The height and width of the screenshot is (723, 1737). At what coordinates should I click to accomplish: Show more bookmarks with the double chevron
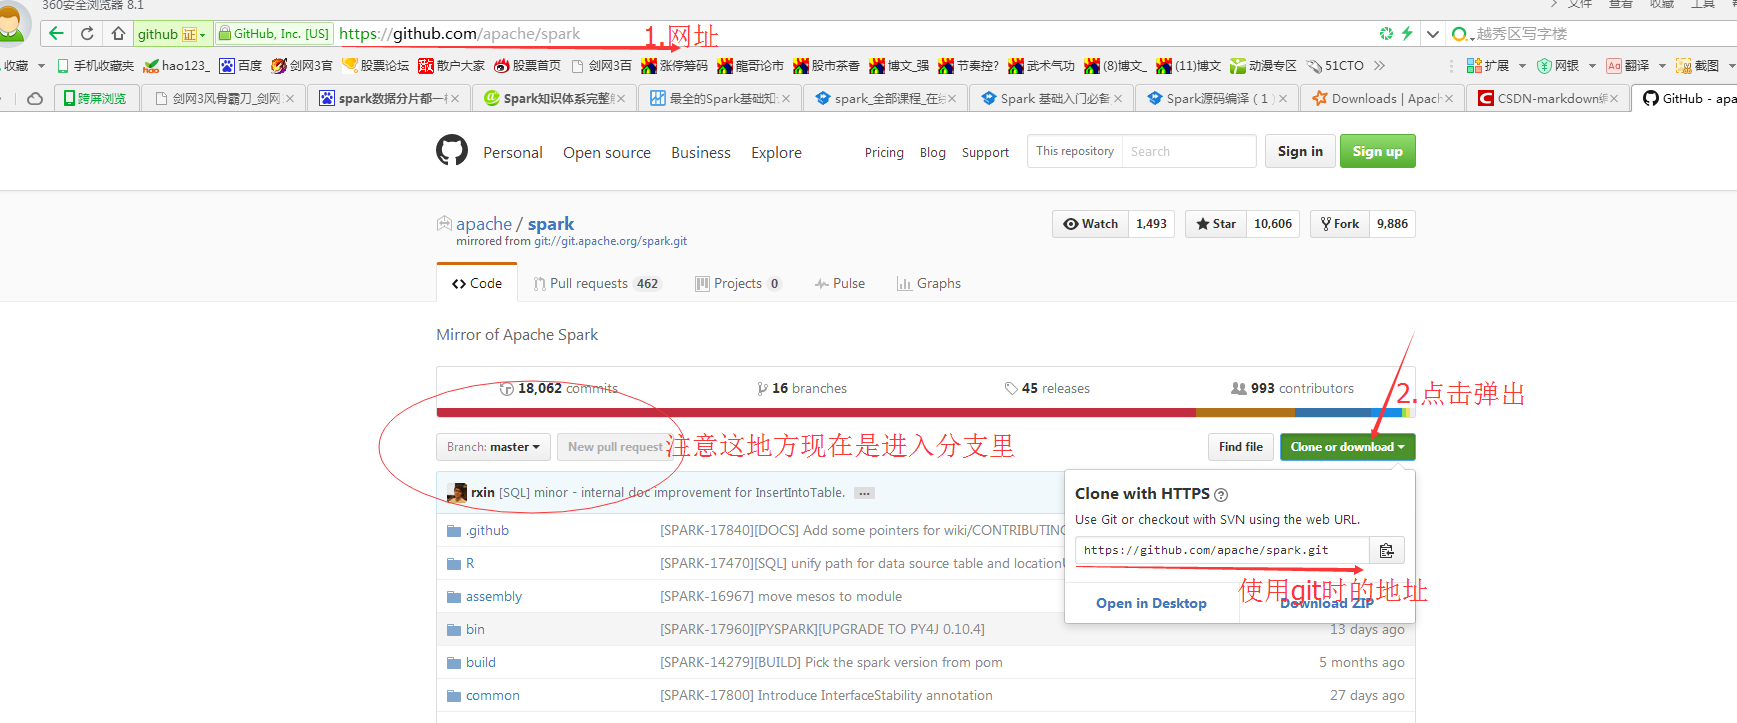click(x=1380, y=65)
